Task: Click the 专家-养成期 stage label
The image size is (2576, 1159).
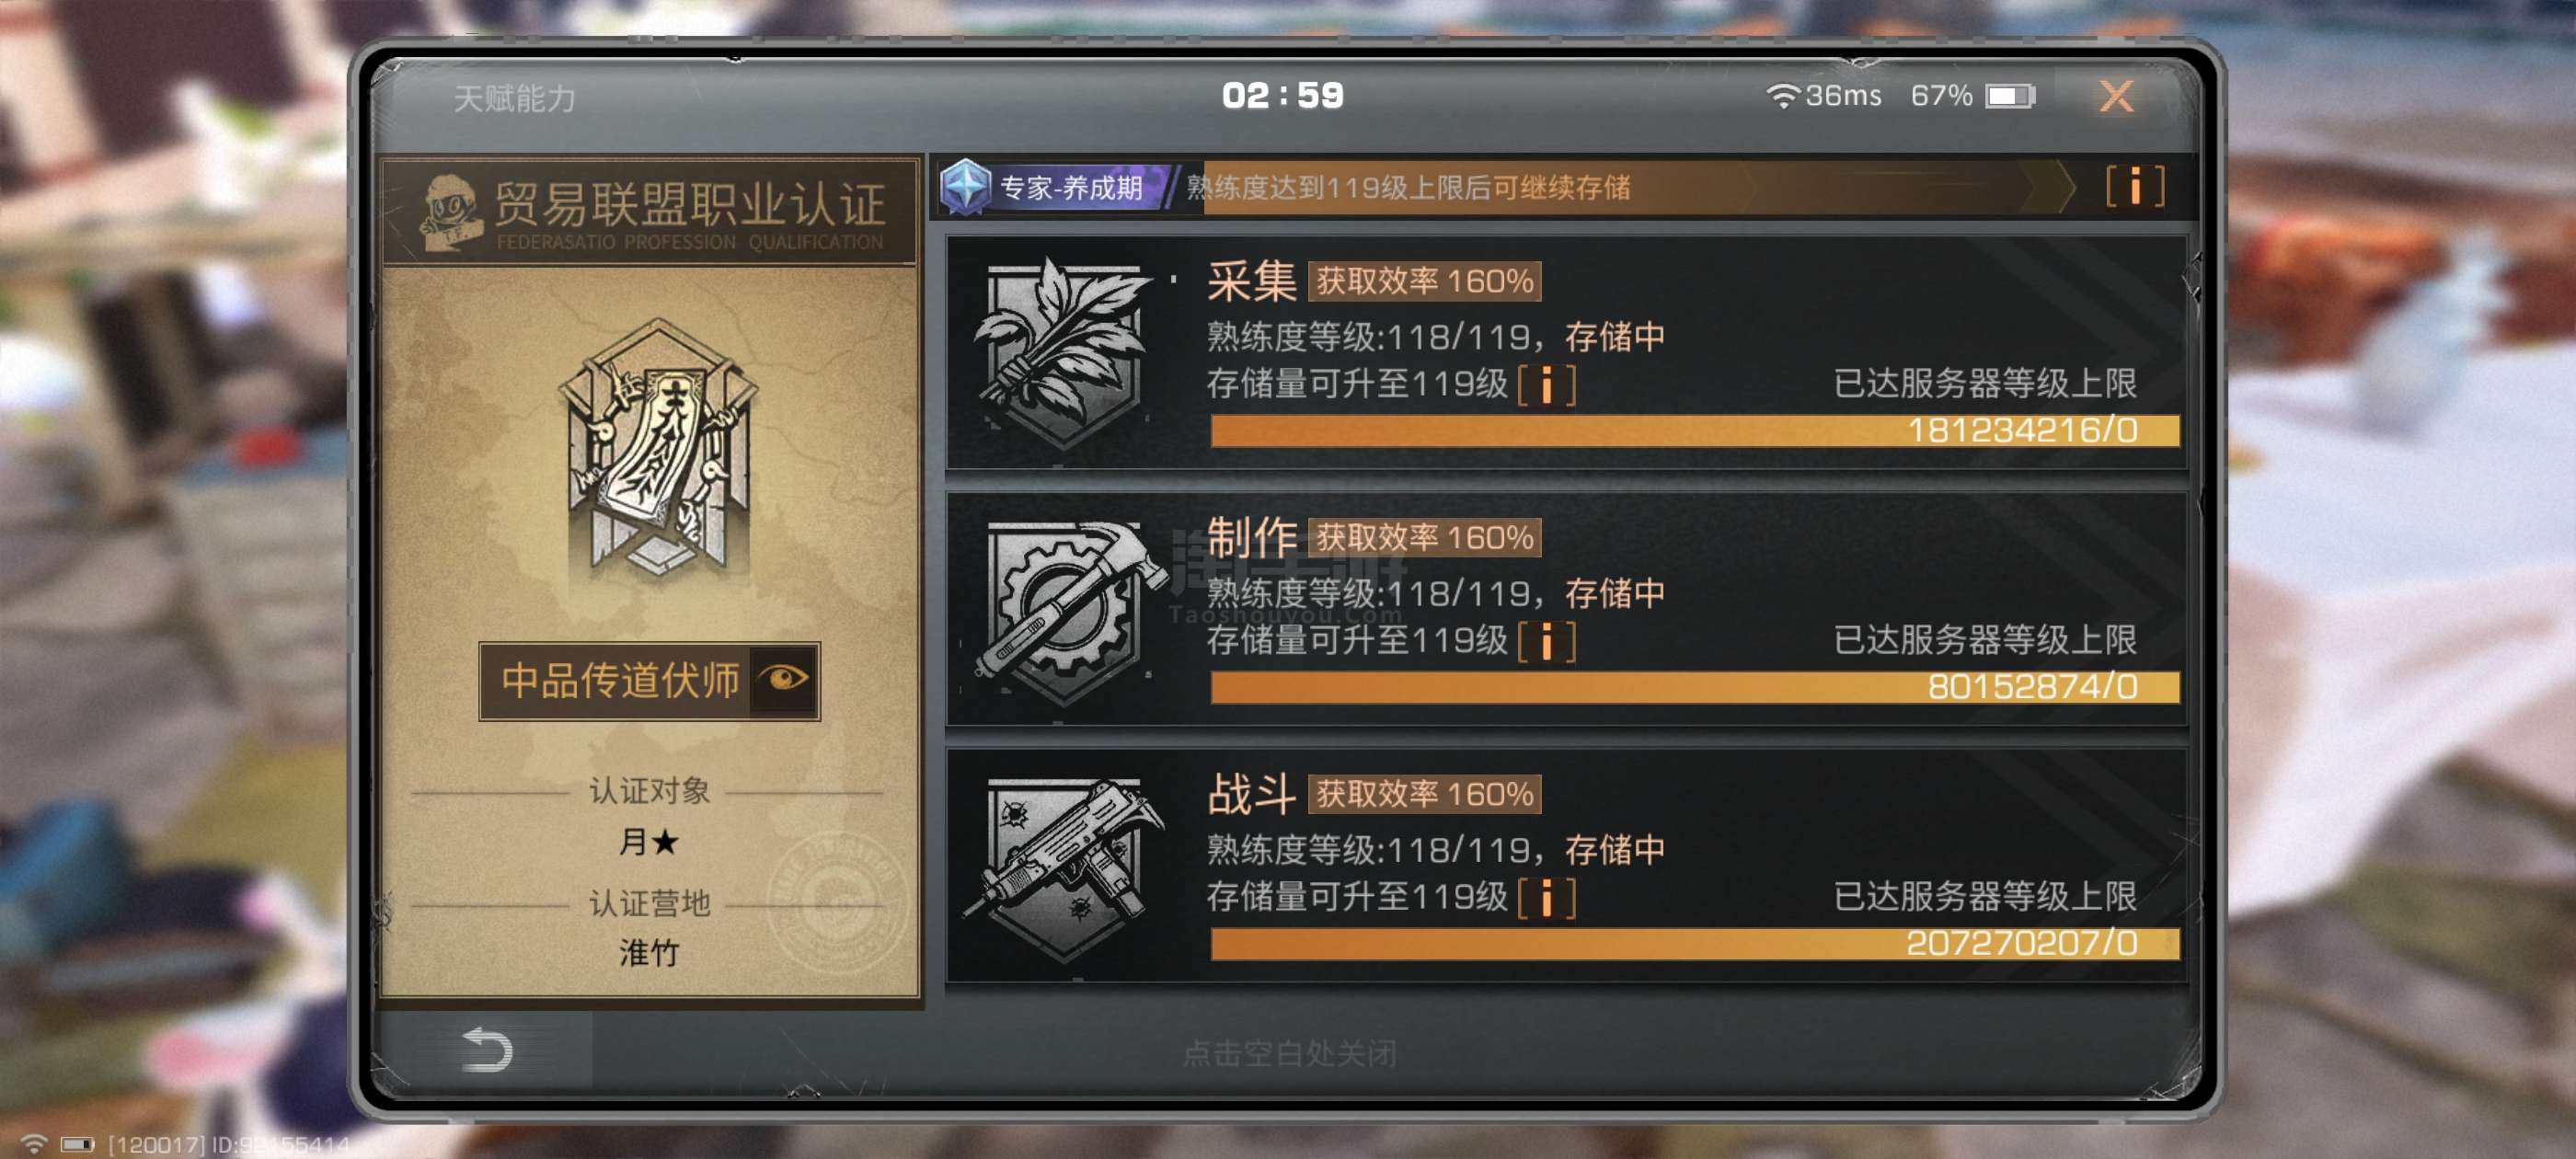Action: pyautogui.click(x=1071, y=188)
